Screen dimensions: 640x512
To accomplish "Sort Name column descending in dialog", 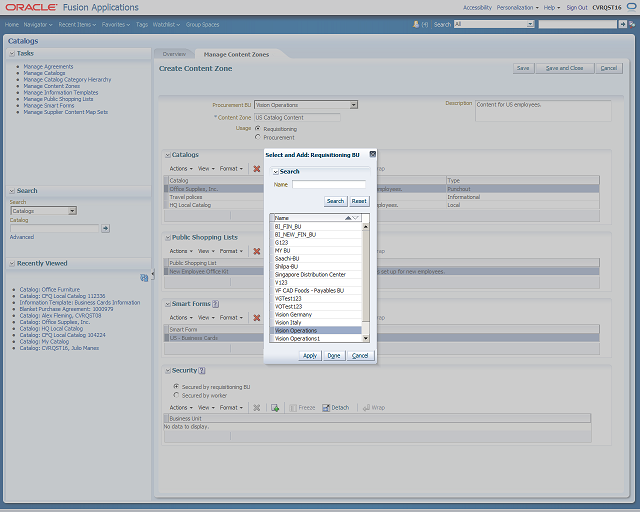I will [356, 218].
